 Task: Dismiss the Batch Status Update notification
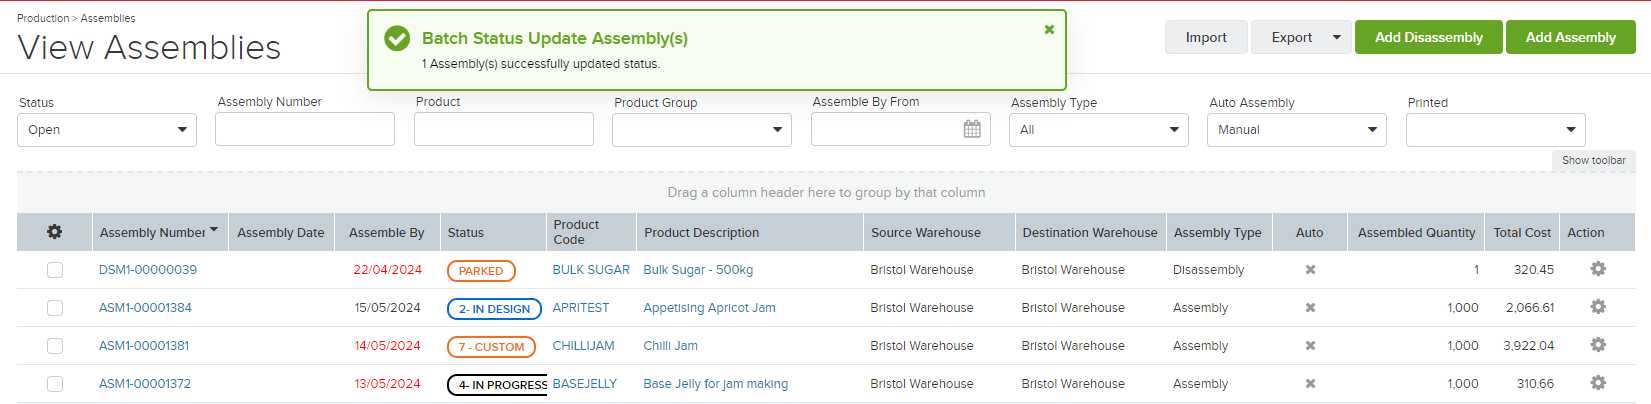point(1049,29)
